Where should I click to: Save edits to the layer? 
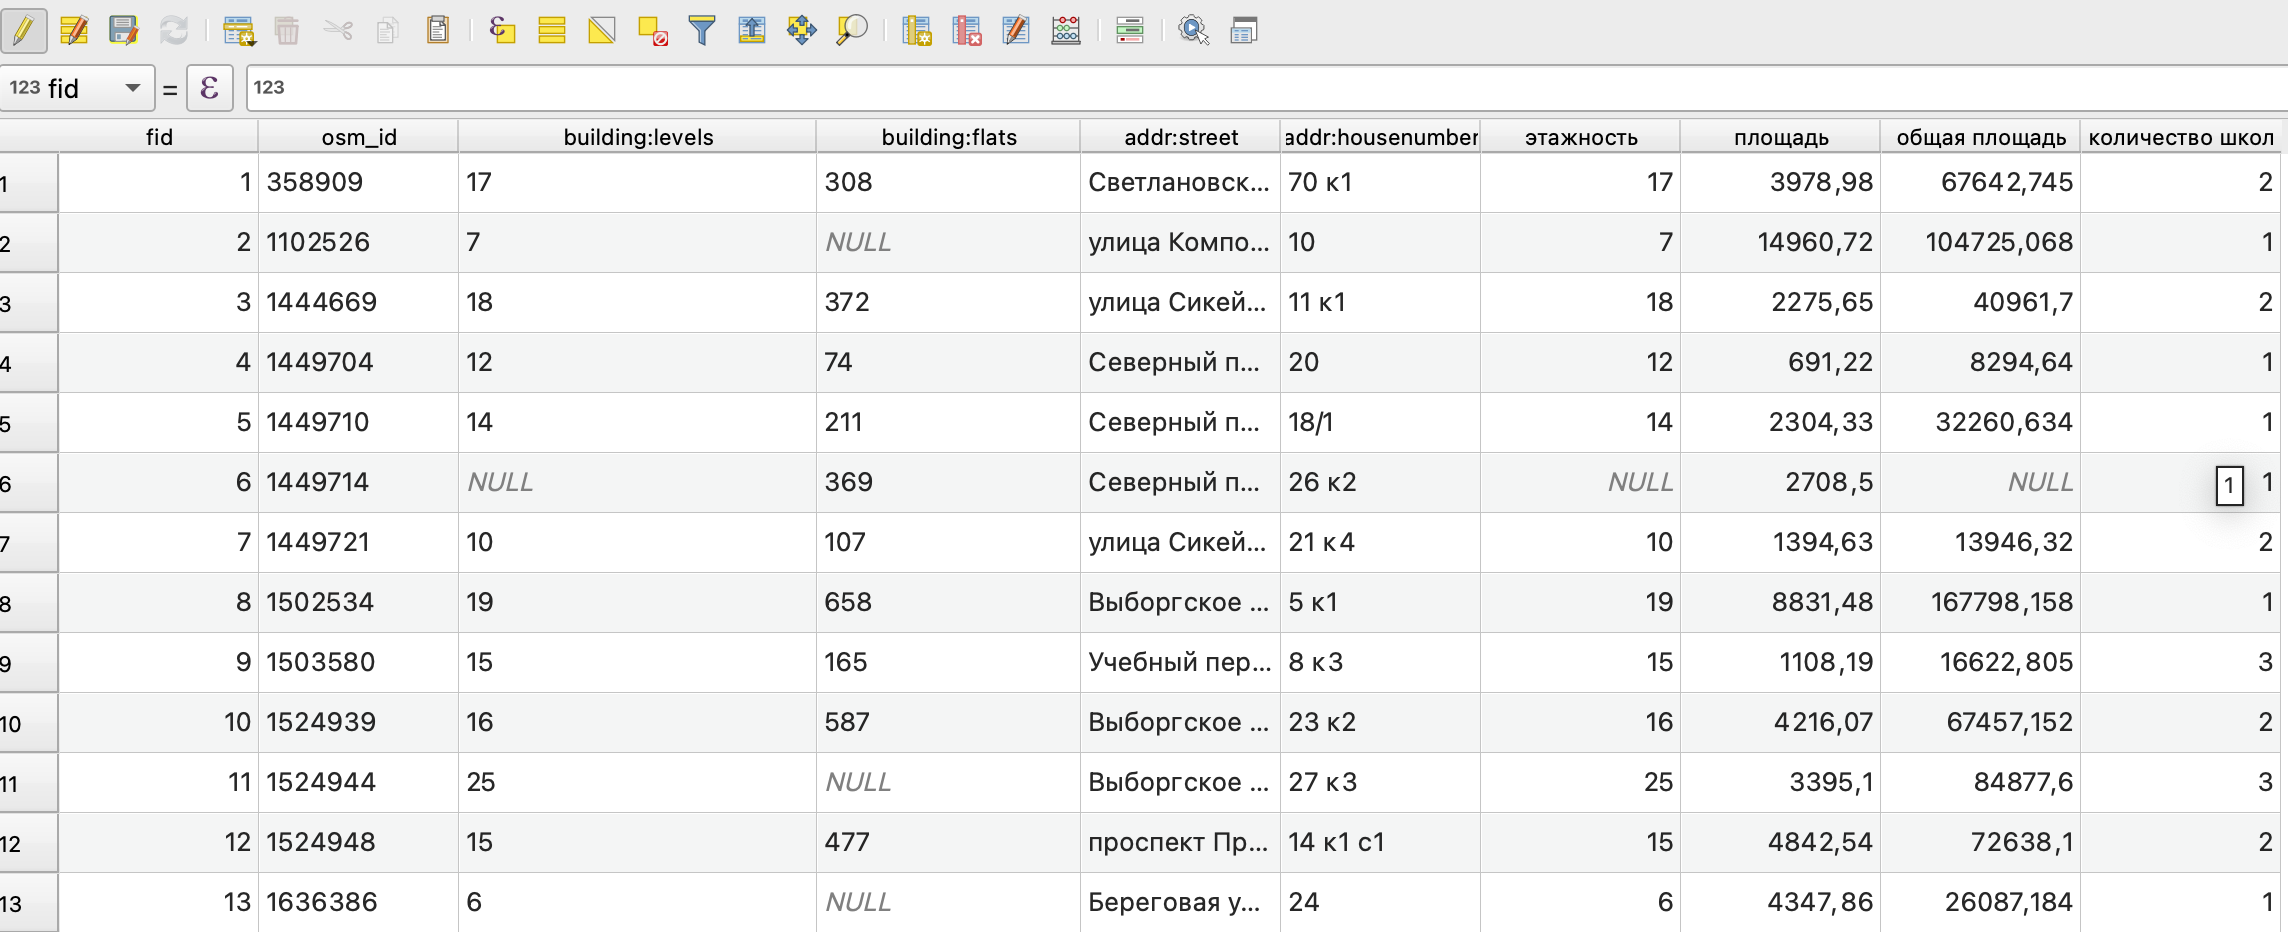click(x=123, y=31)
